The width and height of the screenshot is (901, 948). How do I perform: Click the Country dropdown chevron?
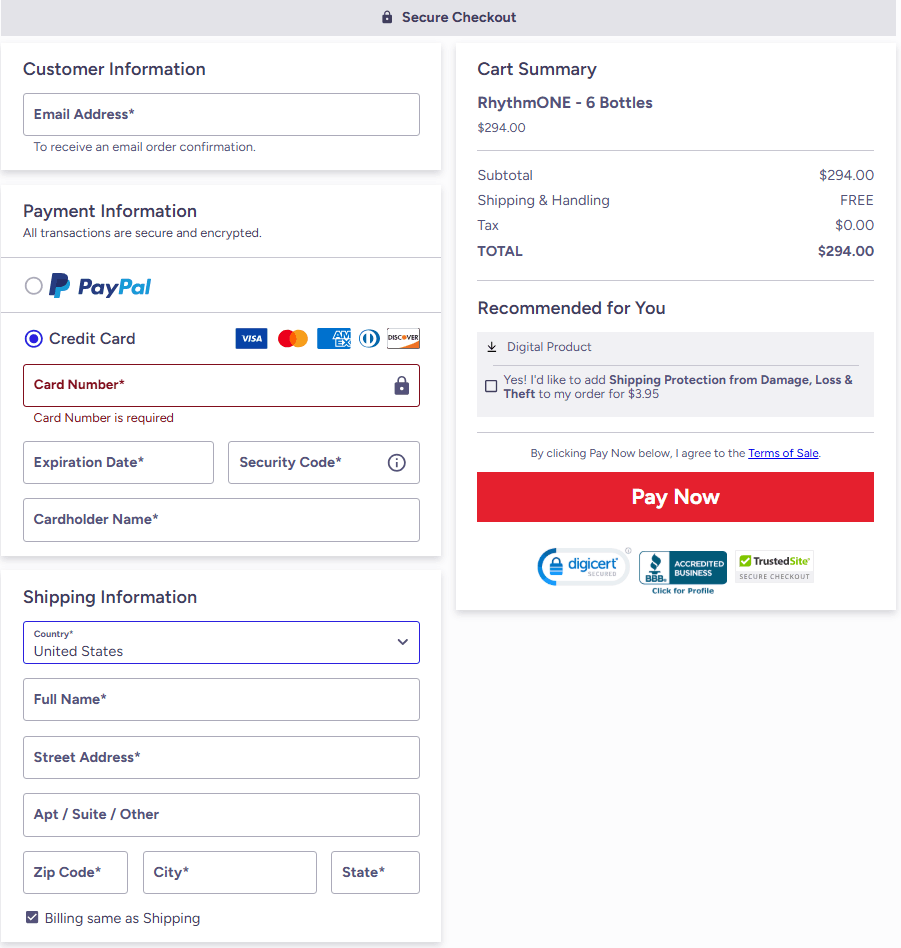(x=403, y=642)
